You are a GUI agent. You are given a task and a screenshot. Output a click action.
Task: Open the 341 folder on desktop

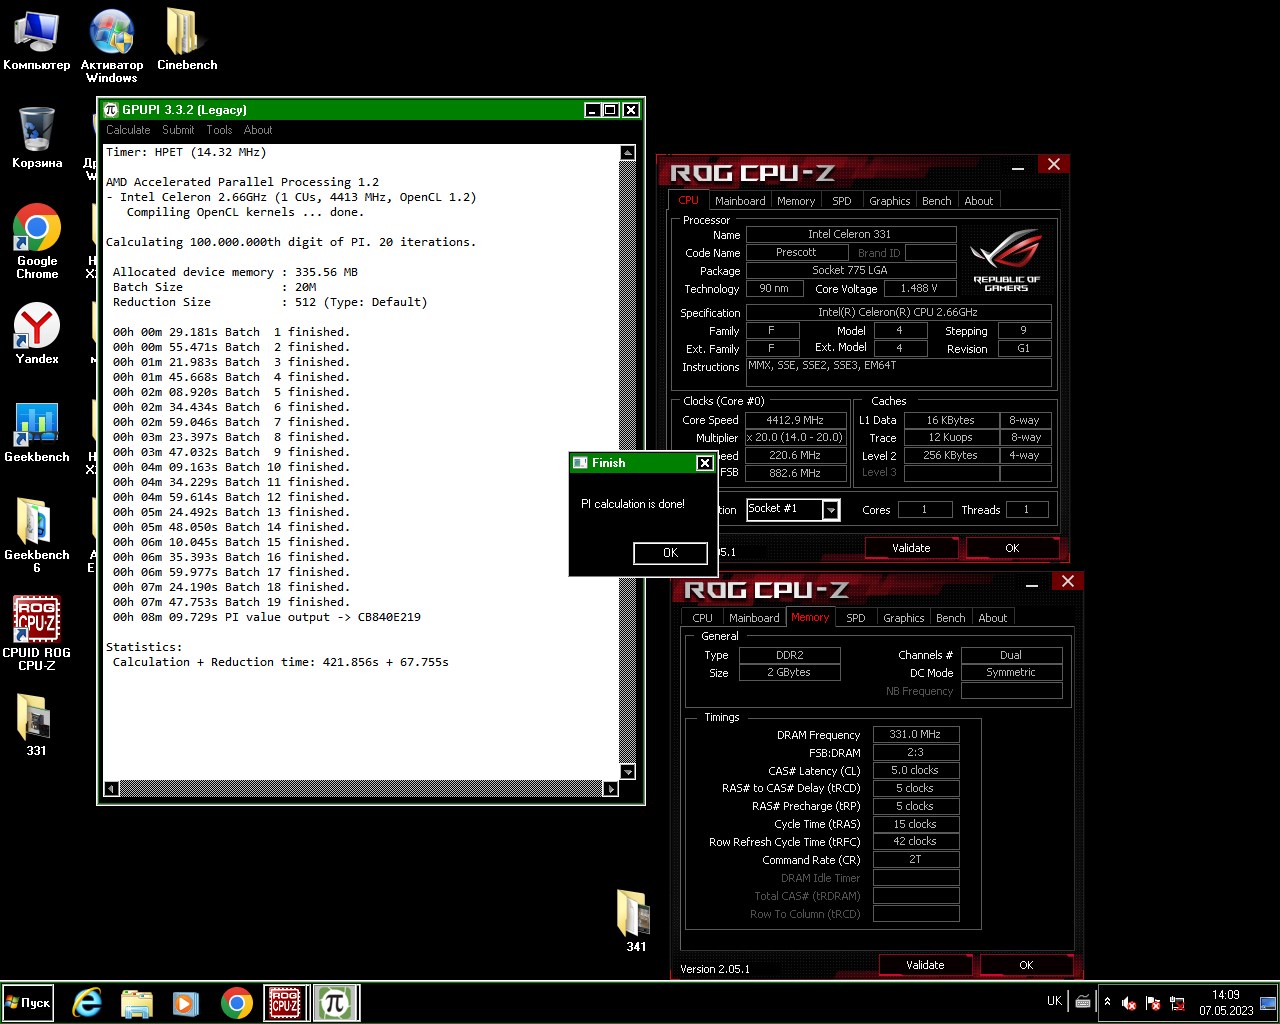[x=636, y=920]
